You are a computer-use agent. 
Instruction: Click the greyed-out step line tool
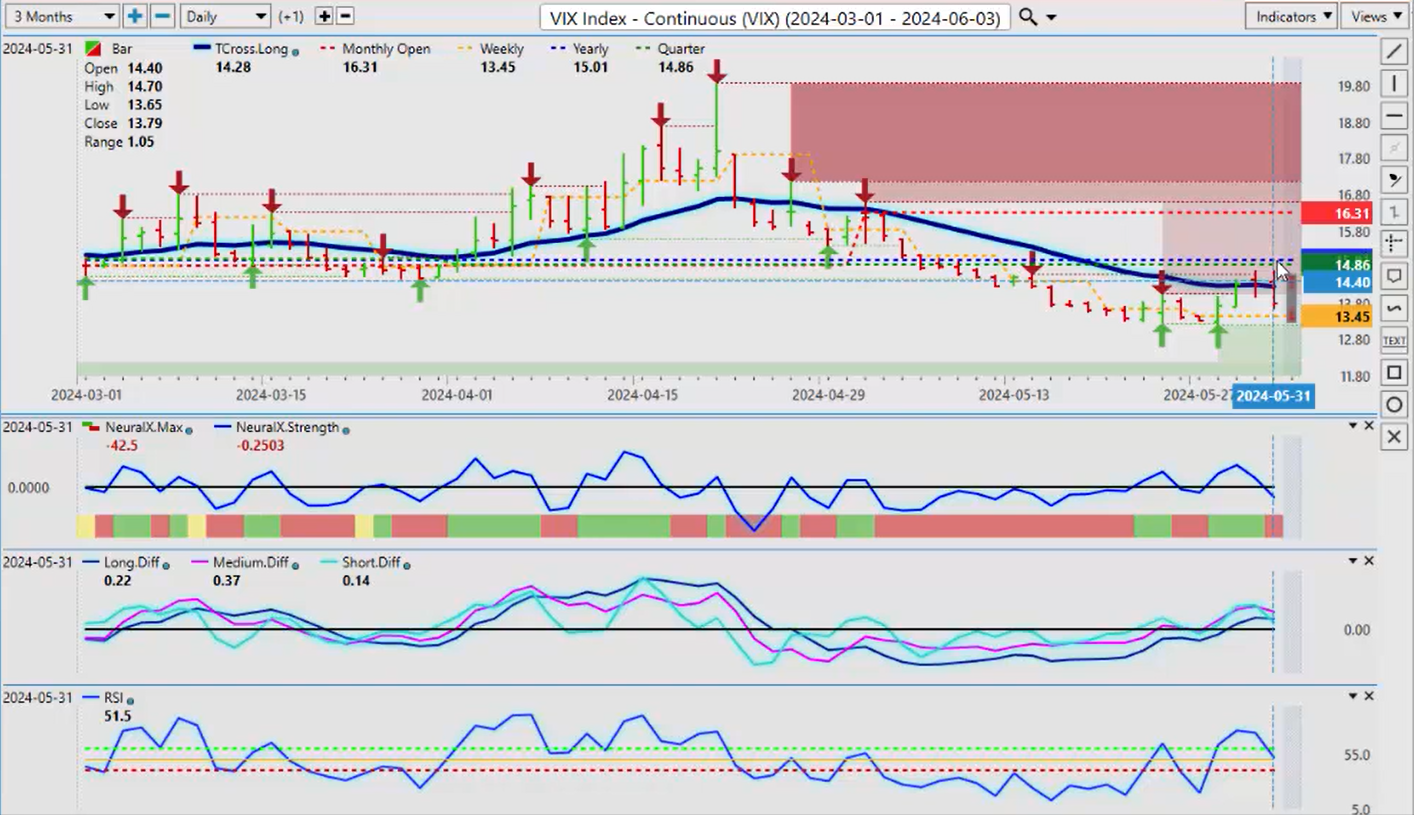[1394, 212]
